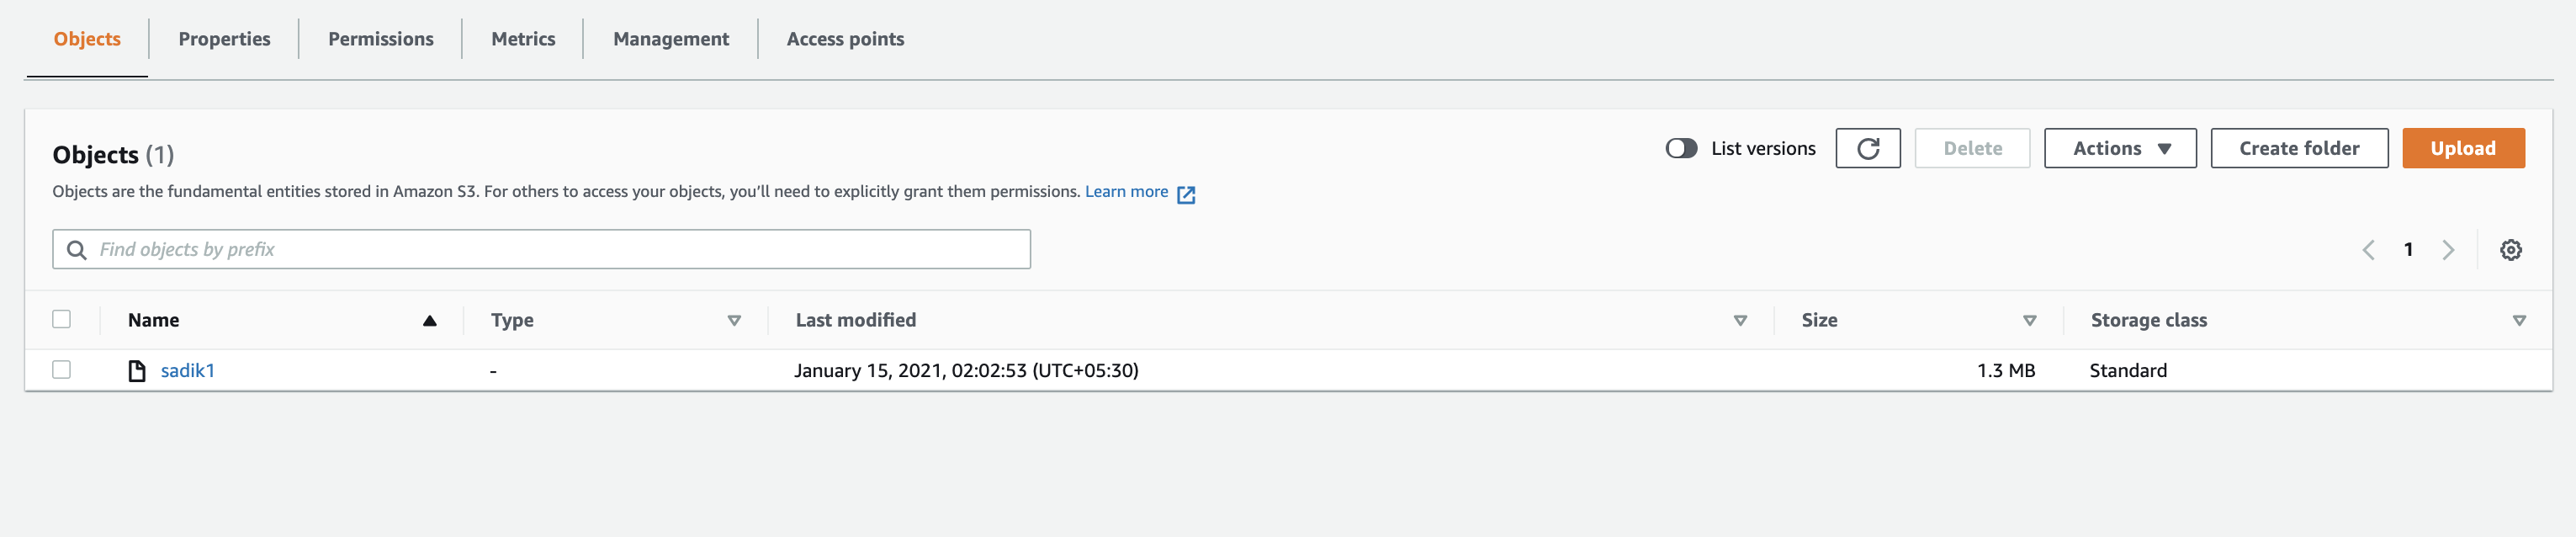The image size is (2576, 537).
Task: Open the Management tab
Action: pos(671,39)
